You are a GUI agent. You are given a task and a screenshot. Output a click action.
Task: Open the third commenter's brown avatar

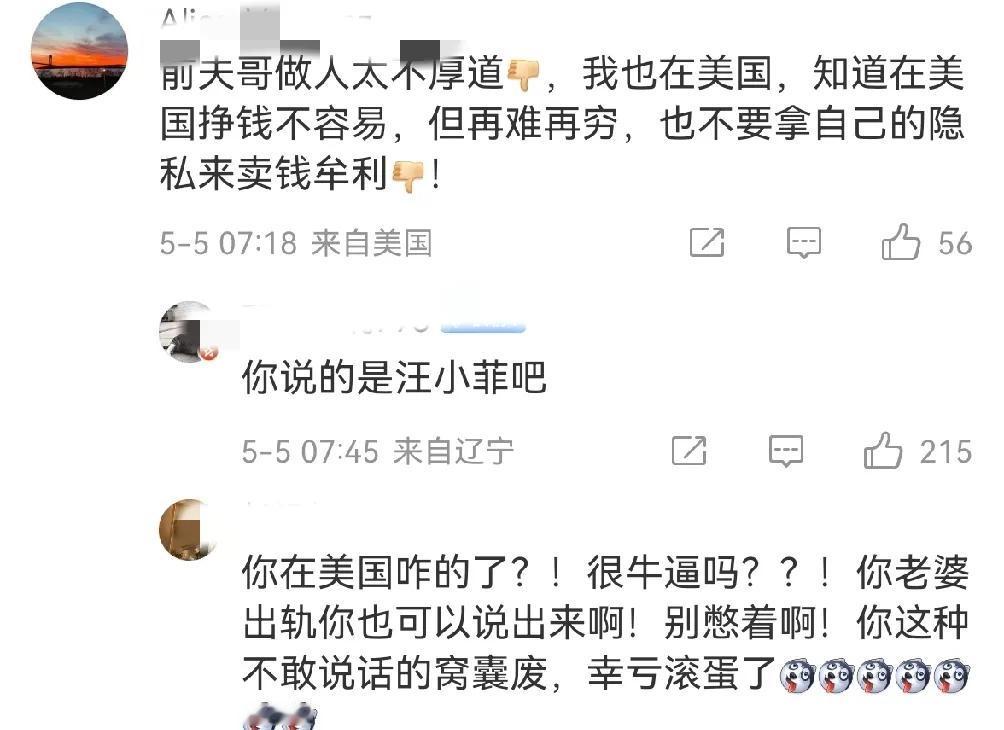click(x=190, y=530)
